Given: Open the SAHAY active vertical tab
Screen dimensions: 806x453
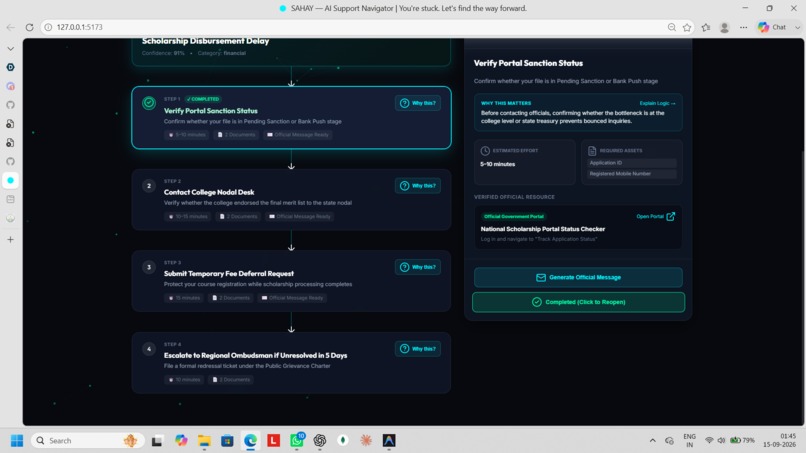Looking at the screenshot, I should [x=10, y=180].
